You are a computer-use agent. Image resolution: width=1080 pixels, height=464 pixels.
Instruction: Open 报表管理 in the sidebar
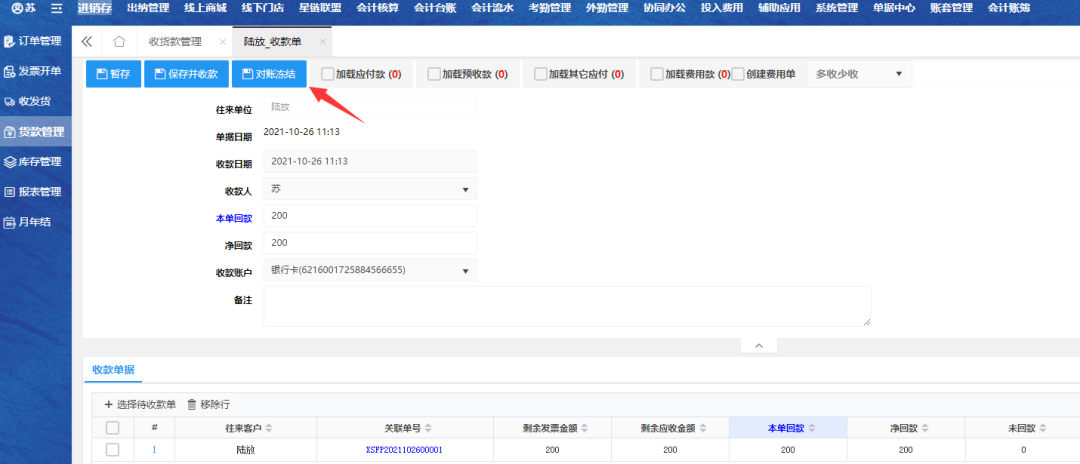(34, 192)
